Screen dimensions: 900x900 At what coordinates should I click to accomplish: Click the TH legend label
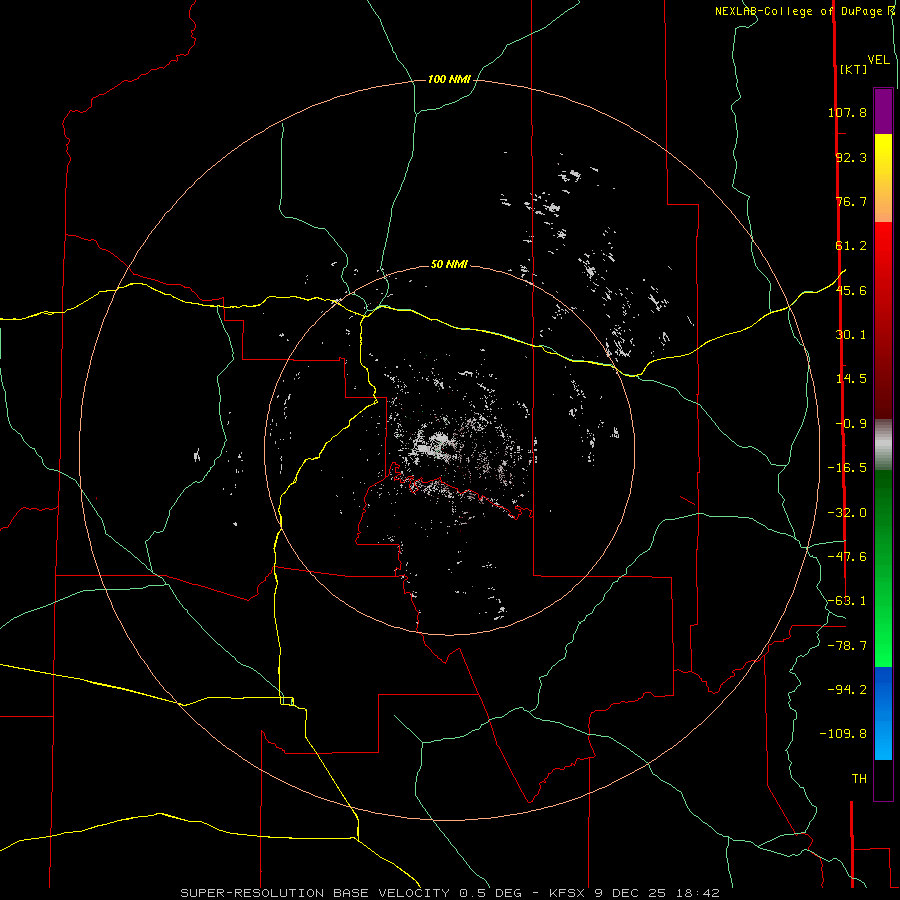[x=859, y=779]
